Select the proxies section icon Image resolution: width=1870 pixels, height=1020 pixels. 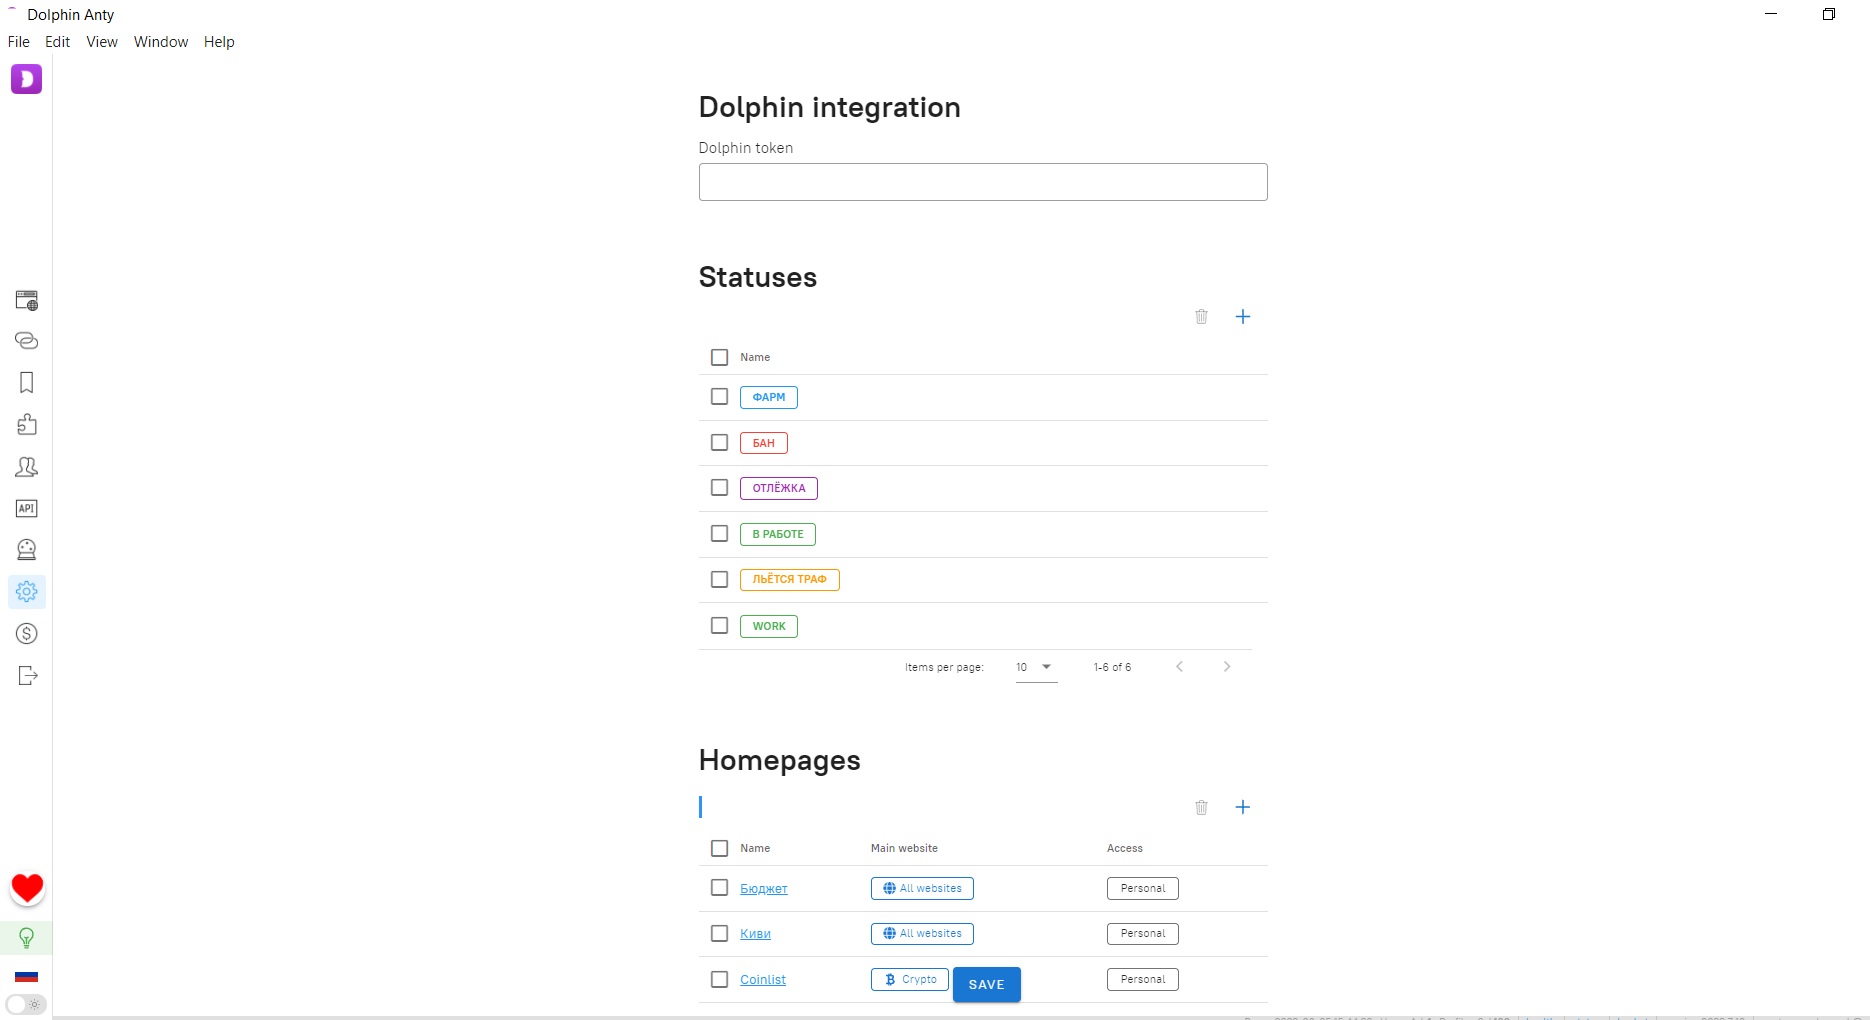(27, 341)
